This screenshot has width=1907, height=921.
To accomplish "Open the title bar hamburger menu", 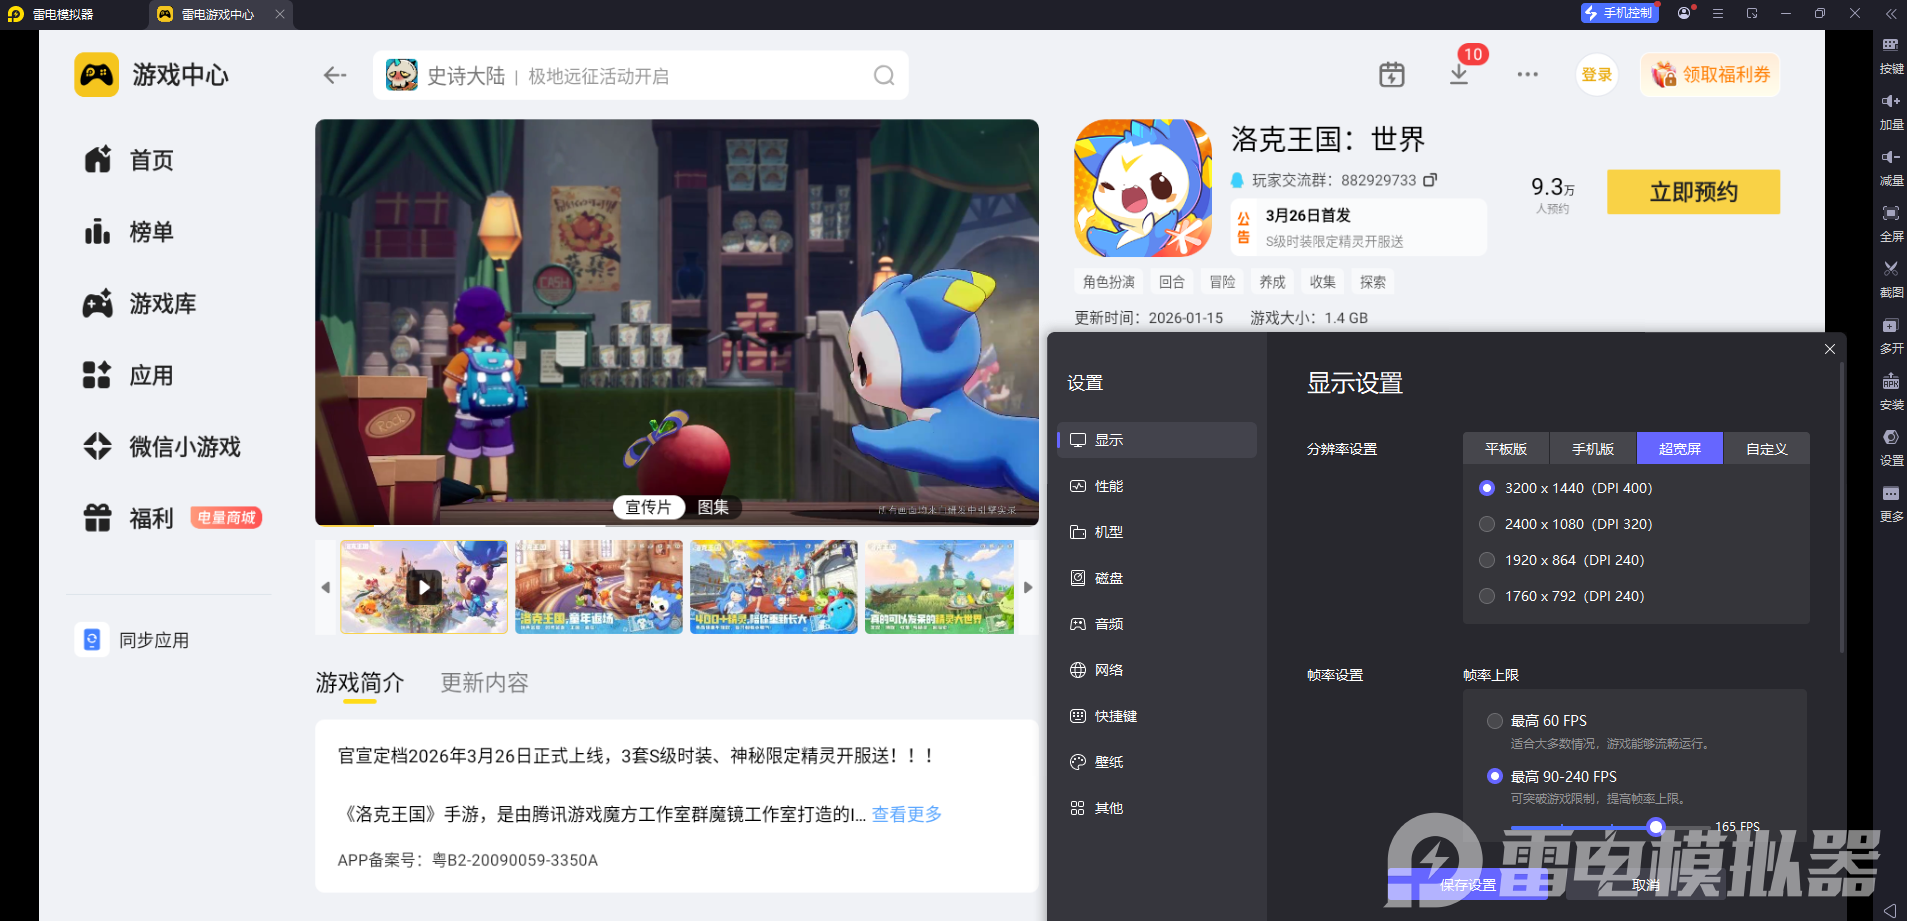I will point(1718,13).
